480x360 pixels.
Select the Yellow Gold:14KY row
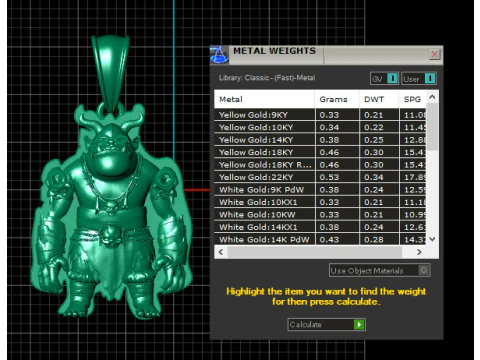click(320, 140)
